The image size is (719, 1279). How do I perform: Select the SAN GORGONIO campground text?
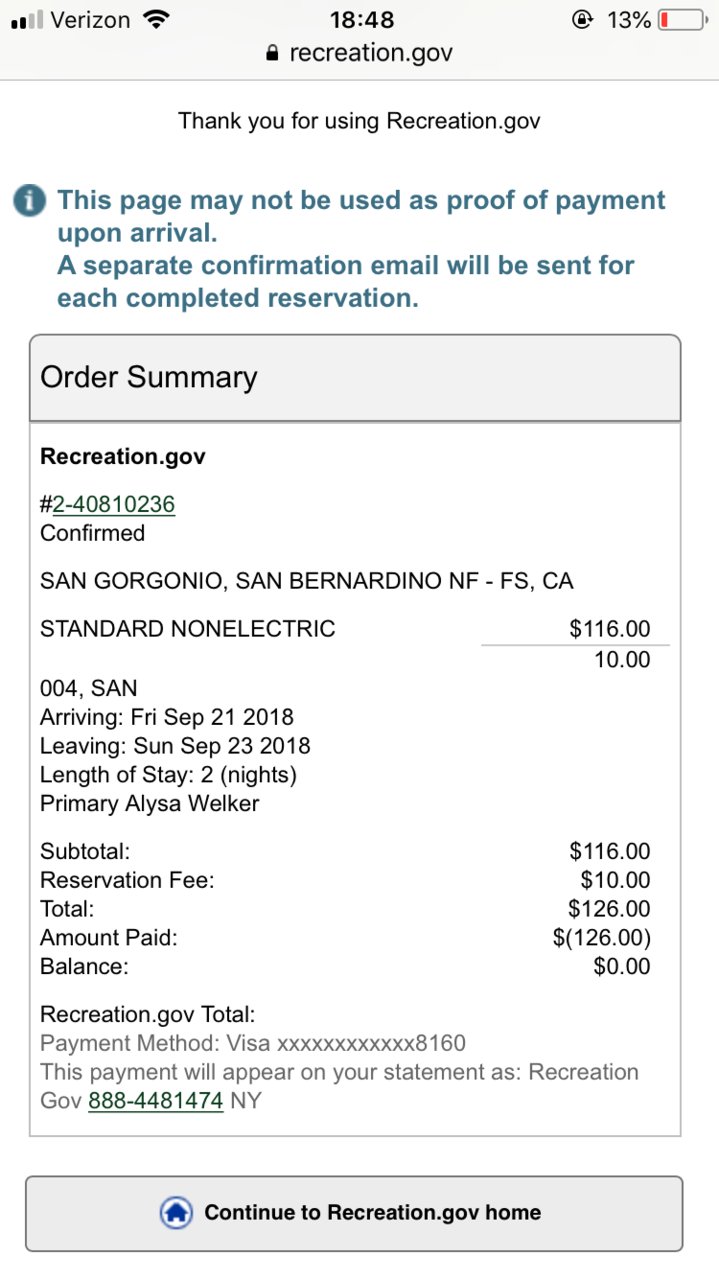pos(307,581)
